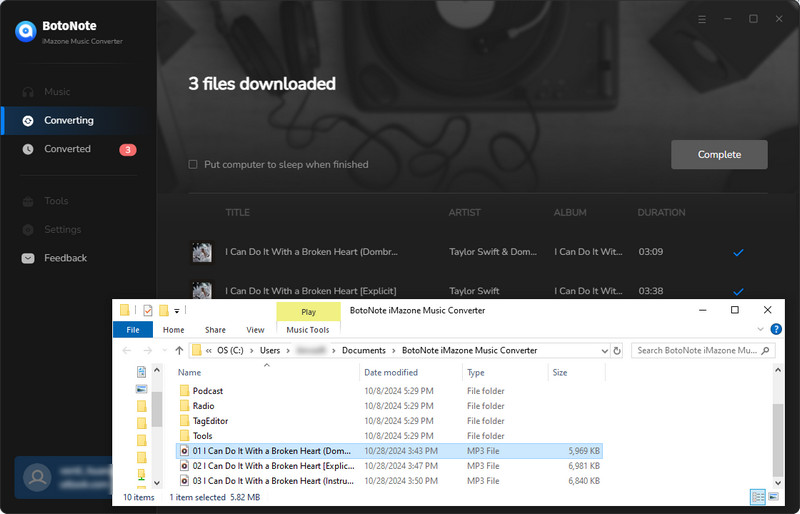Enable Put computer to sleep when finished

point(193,164)
